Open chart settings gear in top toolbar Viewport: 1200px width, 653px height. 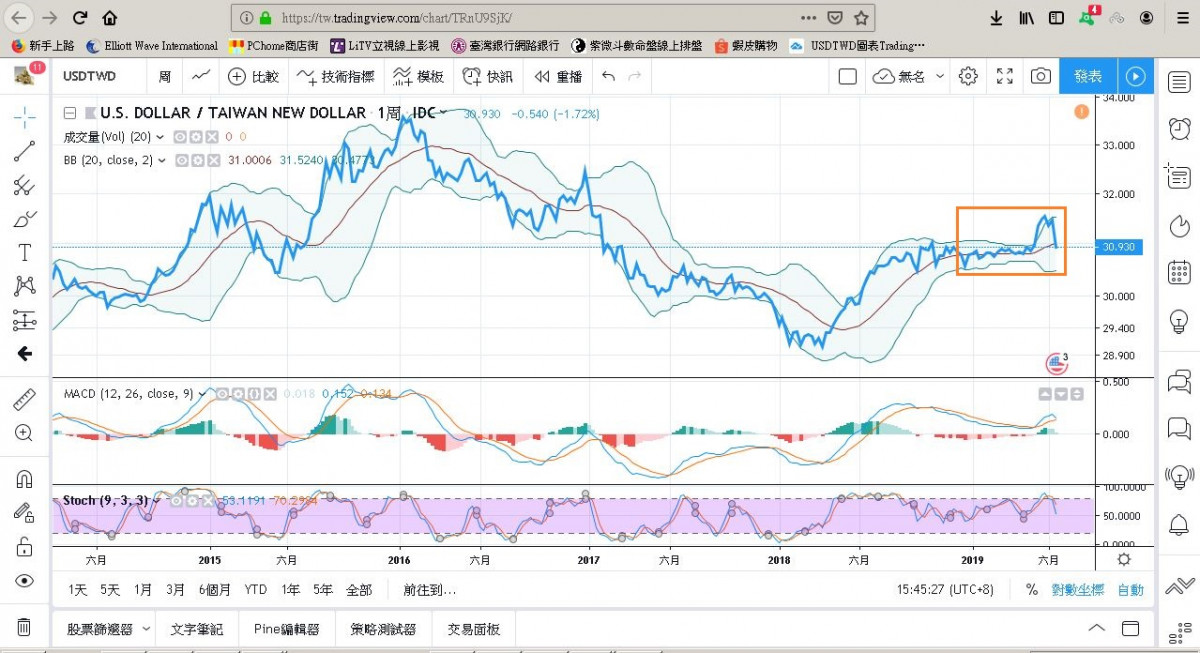tap(968, 76)
